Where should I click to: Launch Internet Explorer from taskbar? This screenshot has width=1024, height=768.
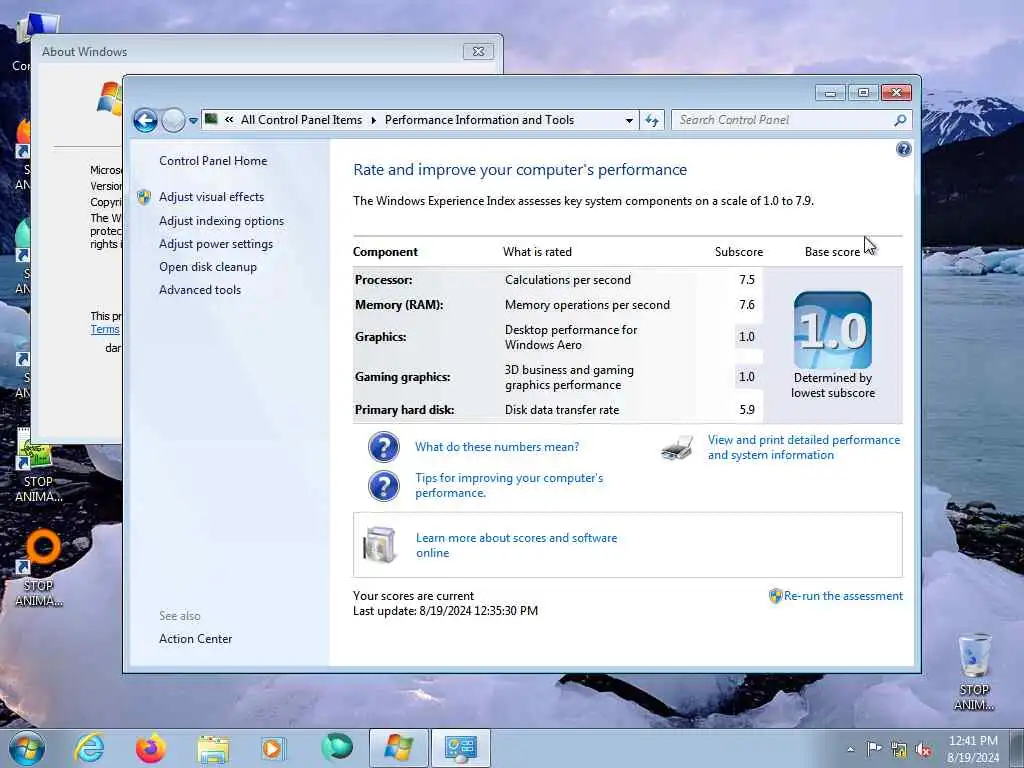(x=89, y=748)
